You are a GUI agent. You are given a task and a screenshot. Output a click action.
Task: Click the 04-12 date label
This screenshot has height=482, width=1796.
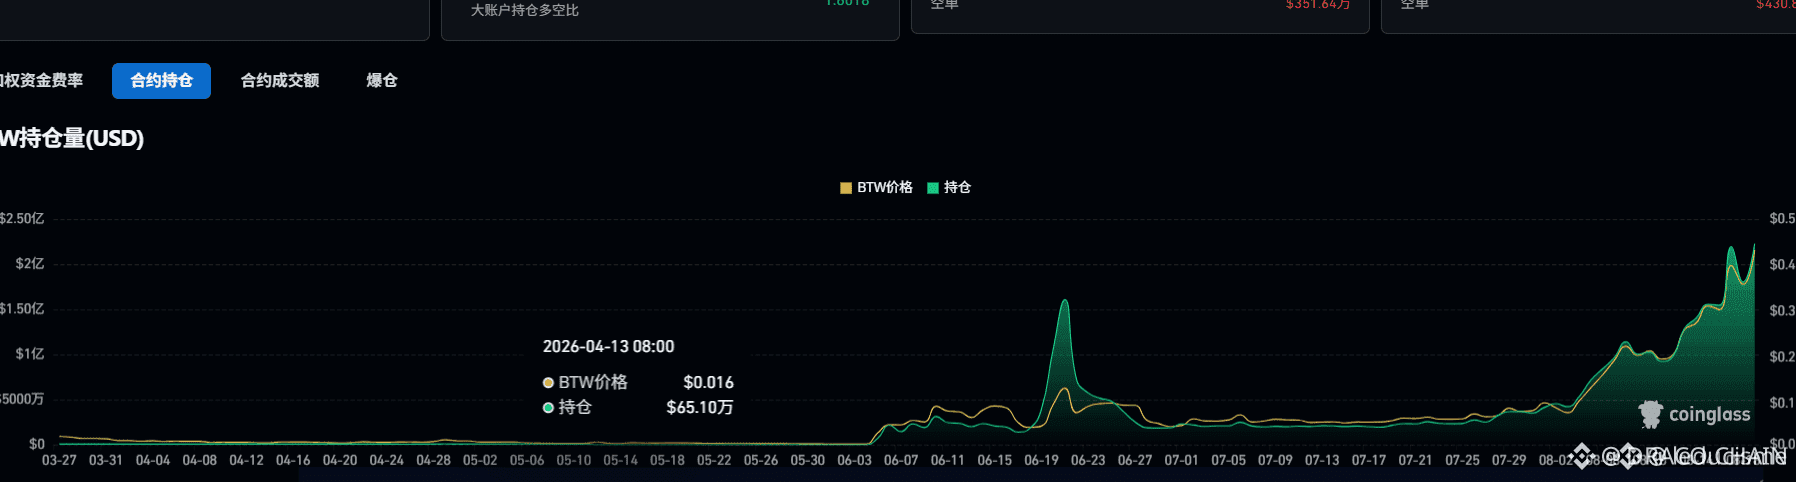246,460
